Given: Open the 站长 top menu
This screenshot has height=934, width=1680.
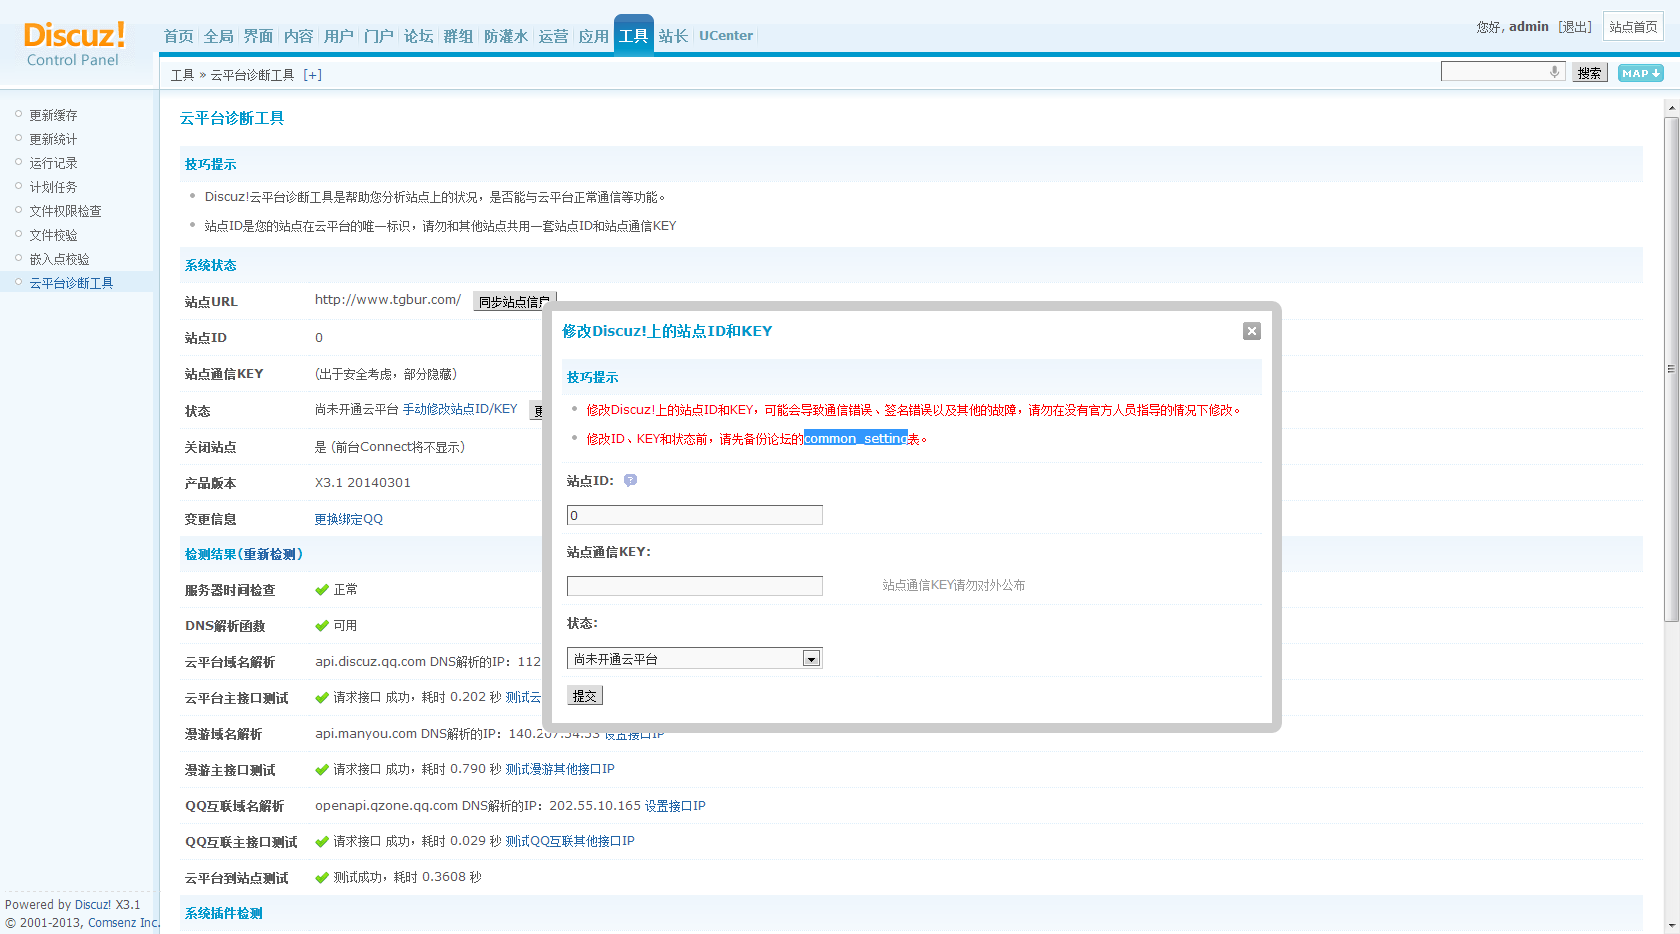Looking at the screenshot, I should [x=674, y=36].
